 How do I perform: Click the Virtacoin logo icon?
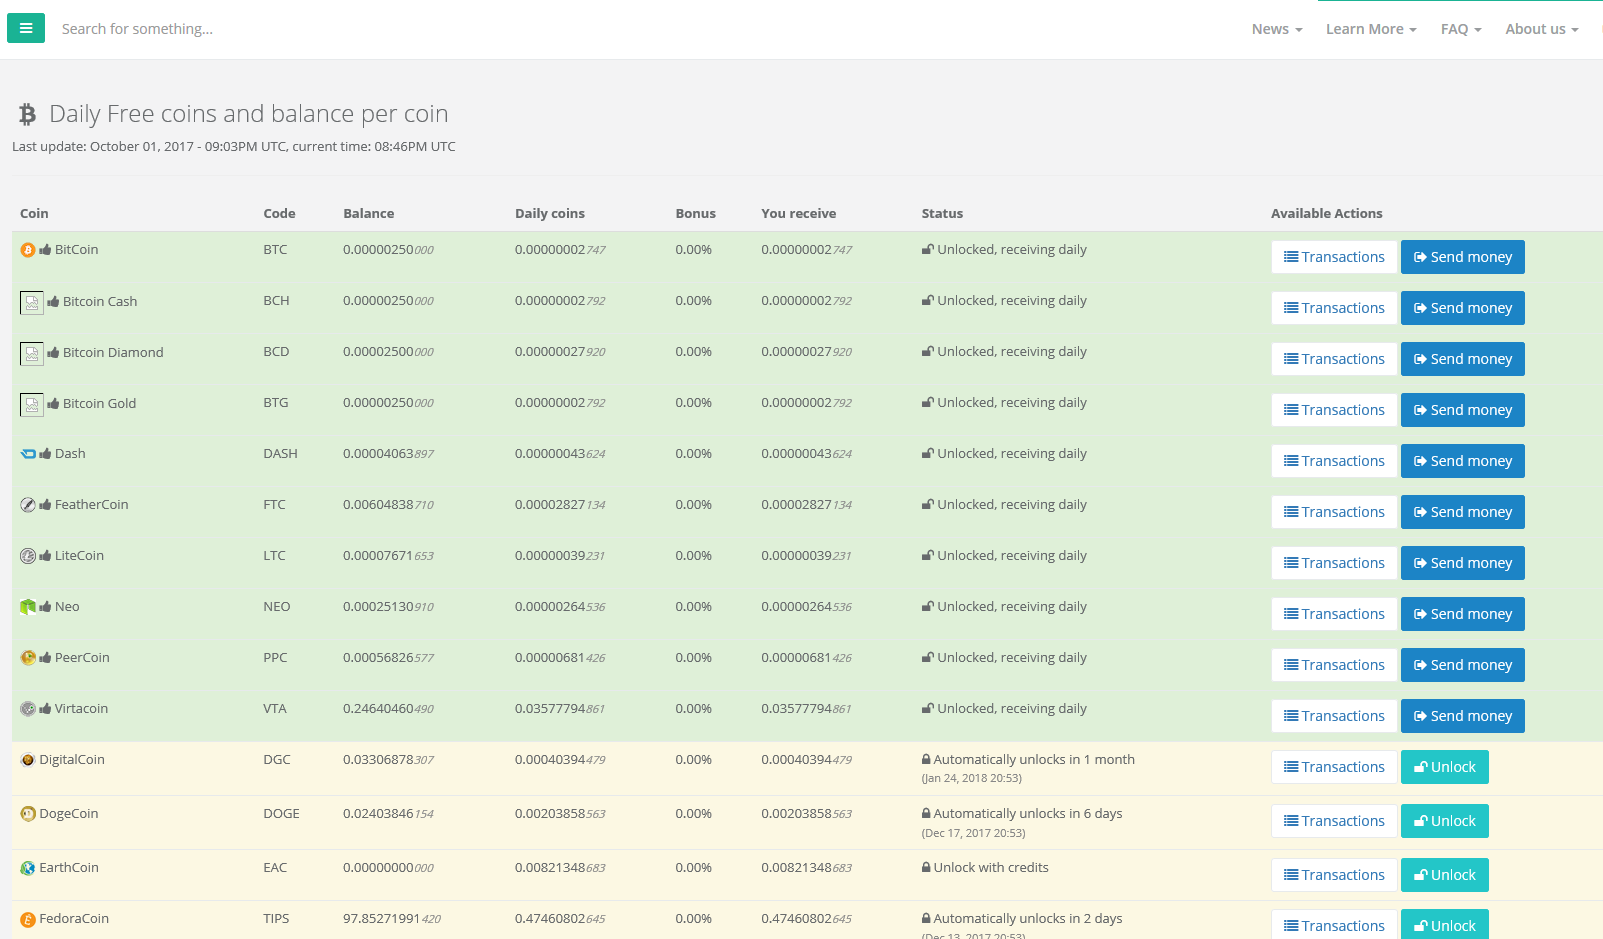28,709
